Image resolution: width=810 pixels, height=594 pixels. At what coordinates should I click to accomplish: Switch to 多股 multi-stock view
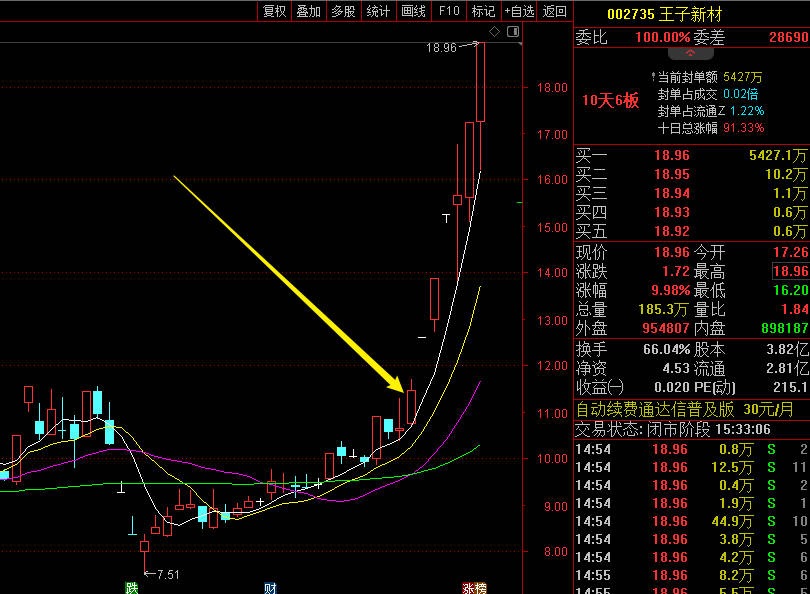point(343,11)
